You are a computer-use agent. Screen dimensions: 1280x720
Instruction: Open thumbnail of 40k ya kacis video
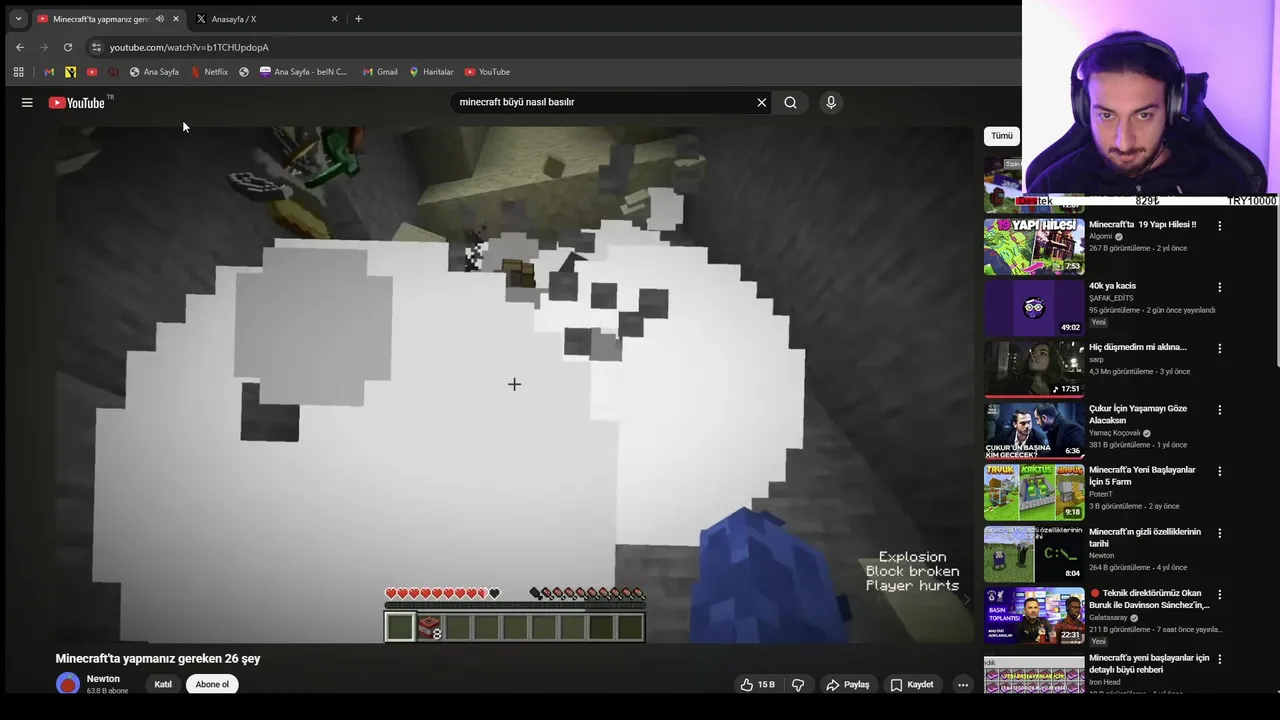click(x=1034, y=307)
